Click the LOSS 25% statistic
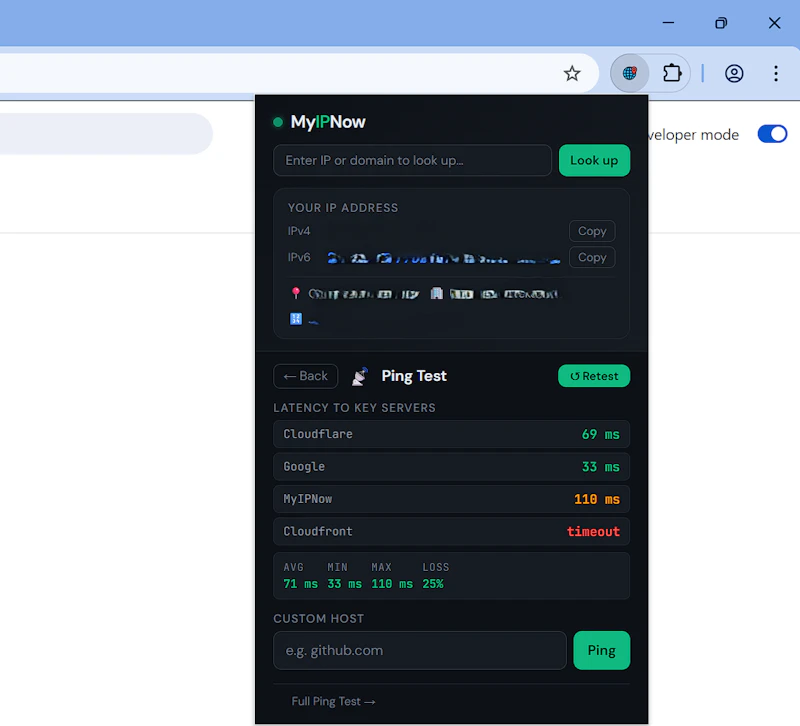The width and height of the screenshot is (800, 726). click(436, 577)
